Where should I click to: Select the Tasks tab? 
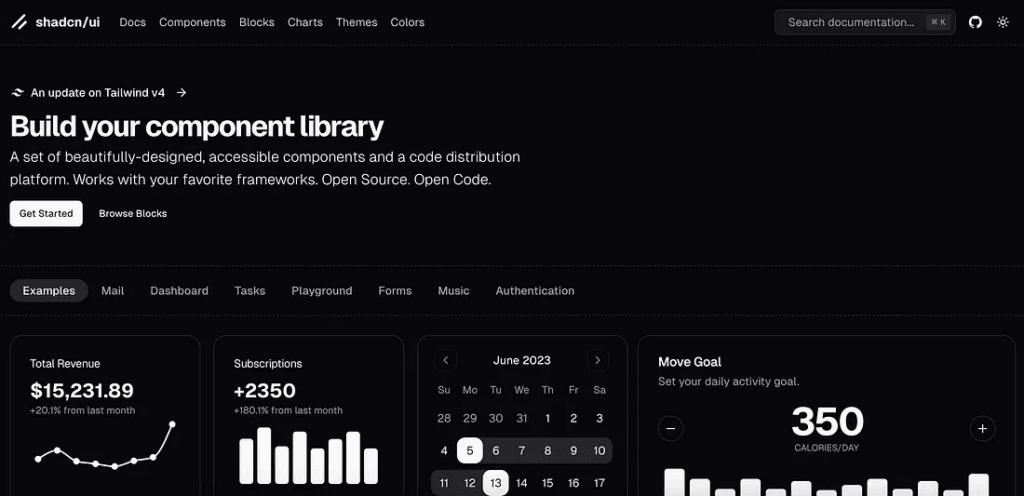(x=250, y=291)
